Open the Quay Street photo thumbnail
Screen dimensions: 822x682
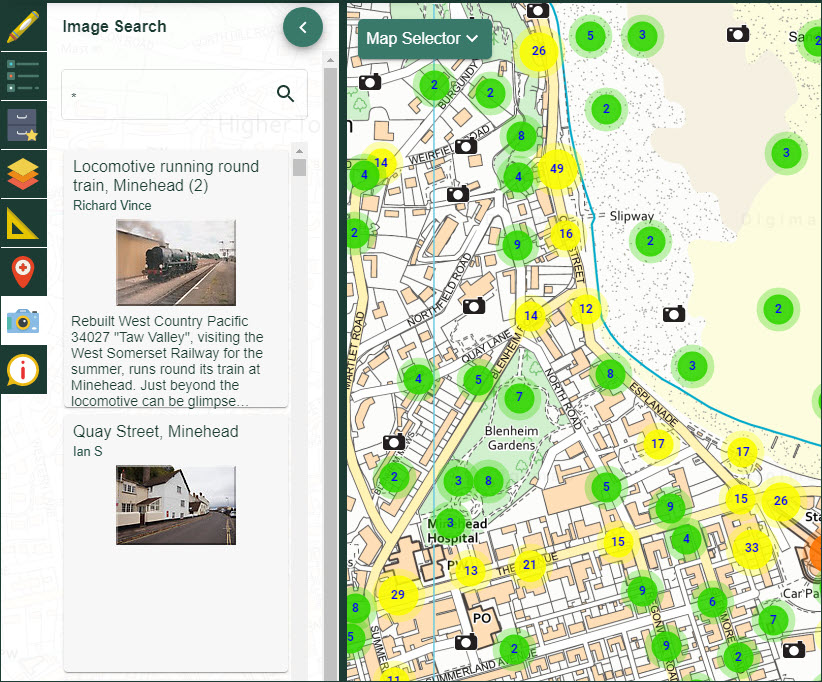(x=175, y=505)
